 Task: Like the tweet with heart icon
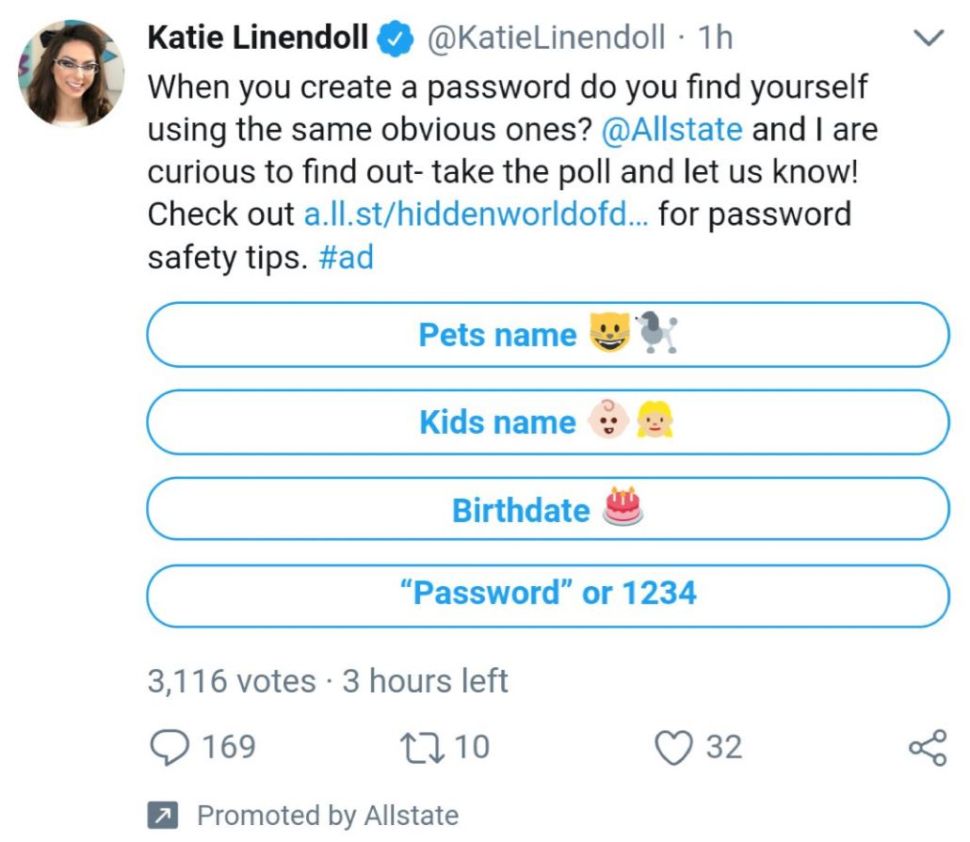tap(673, 748)
